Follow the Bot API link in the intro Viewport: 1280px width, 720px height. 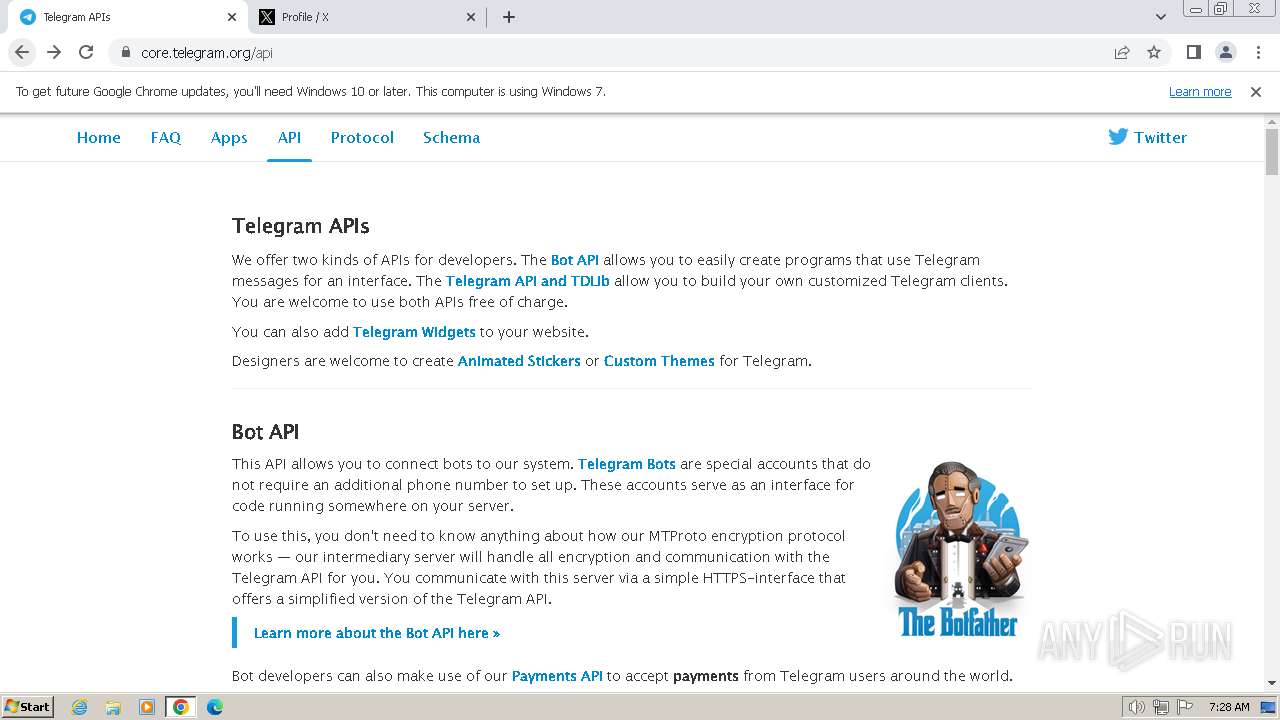click(575, 260)
